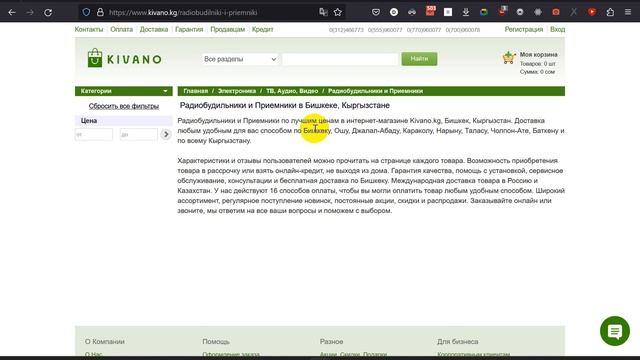
Task: Open 'Доставка' top menu link
Action: [x=154, y=29]
